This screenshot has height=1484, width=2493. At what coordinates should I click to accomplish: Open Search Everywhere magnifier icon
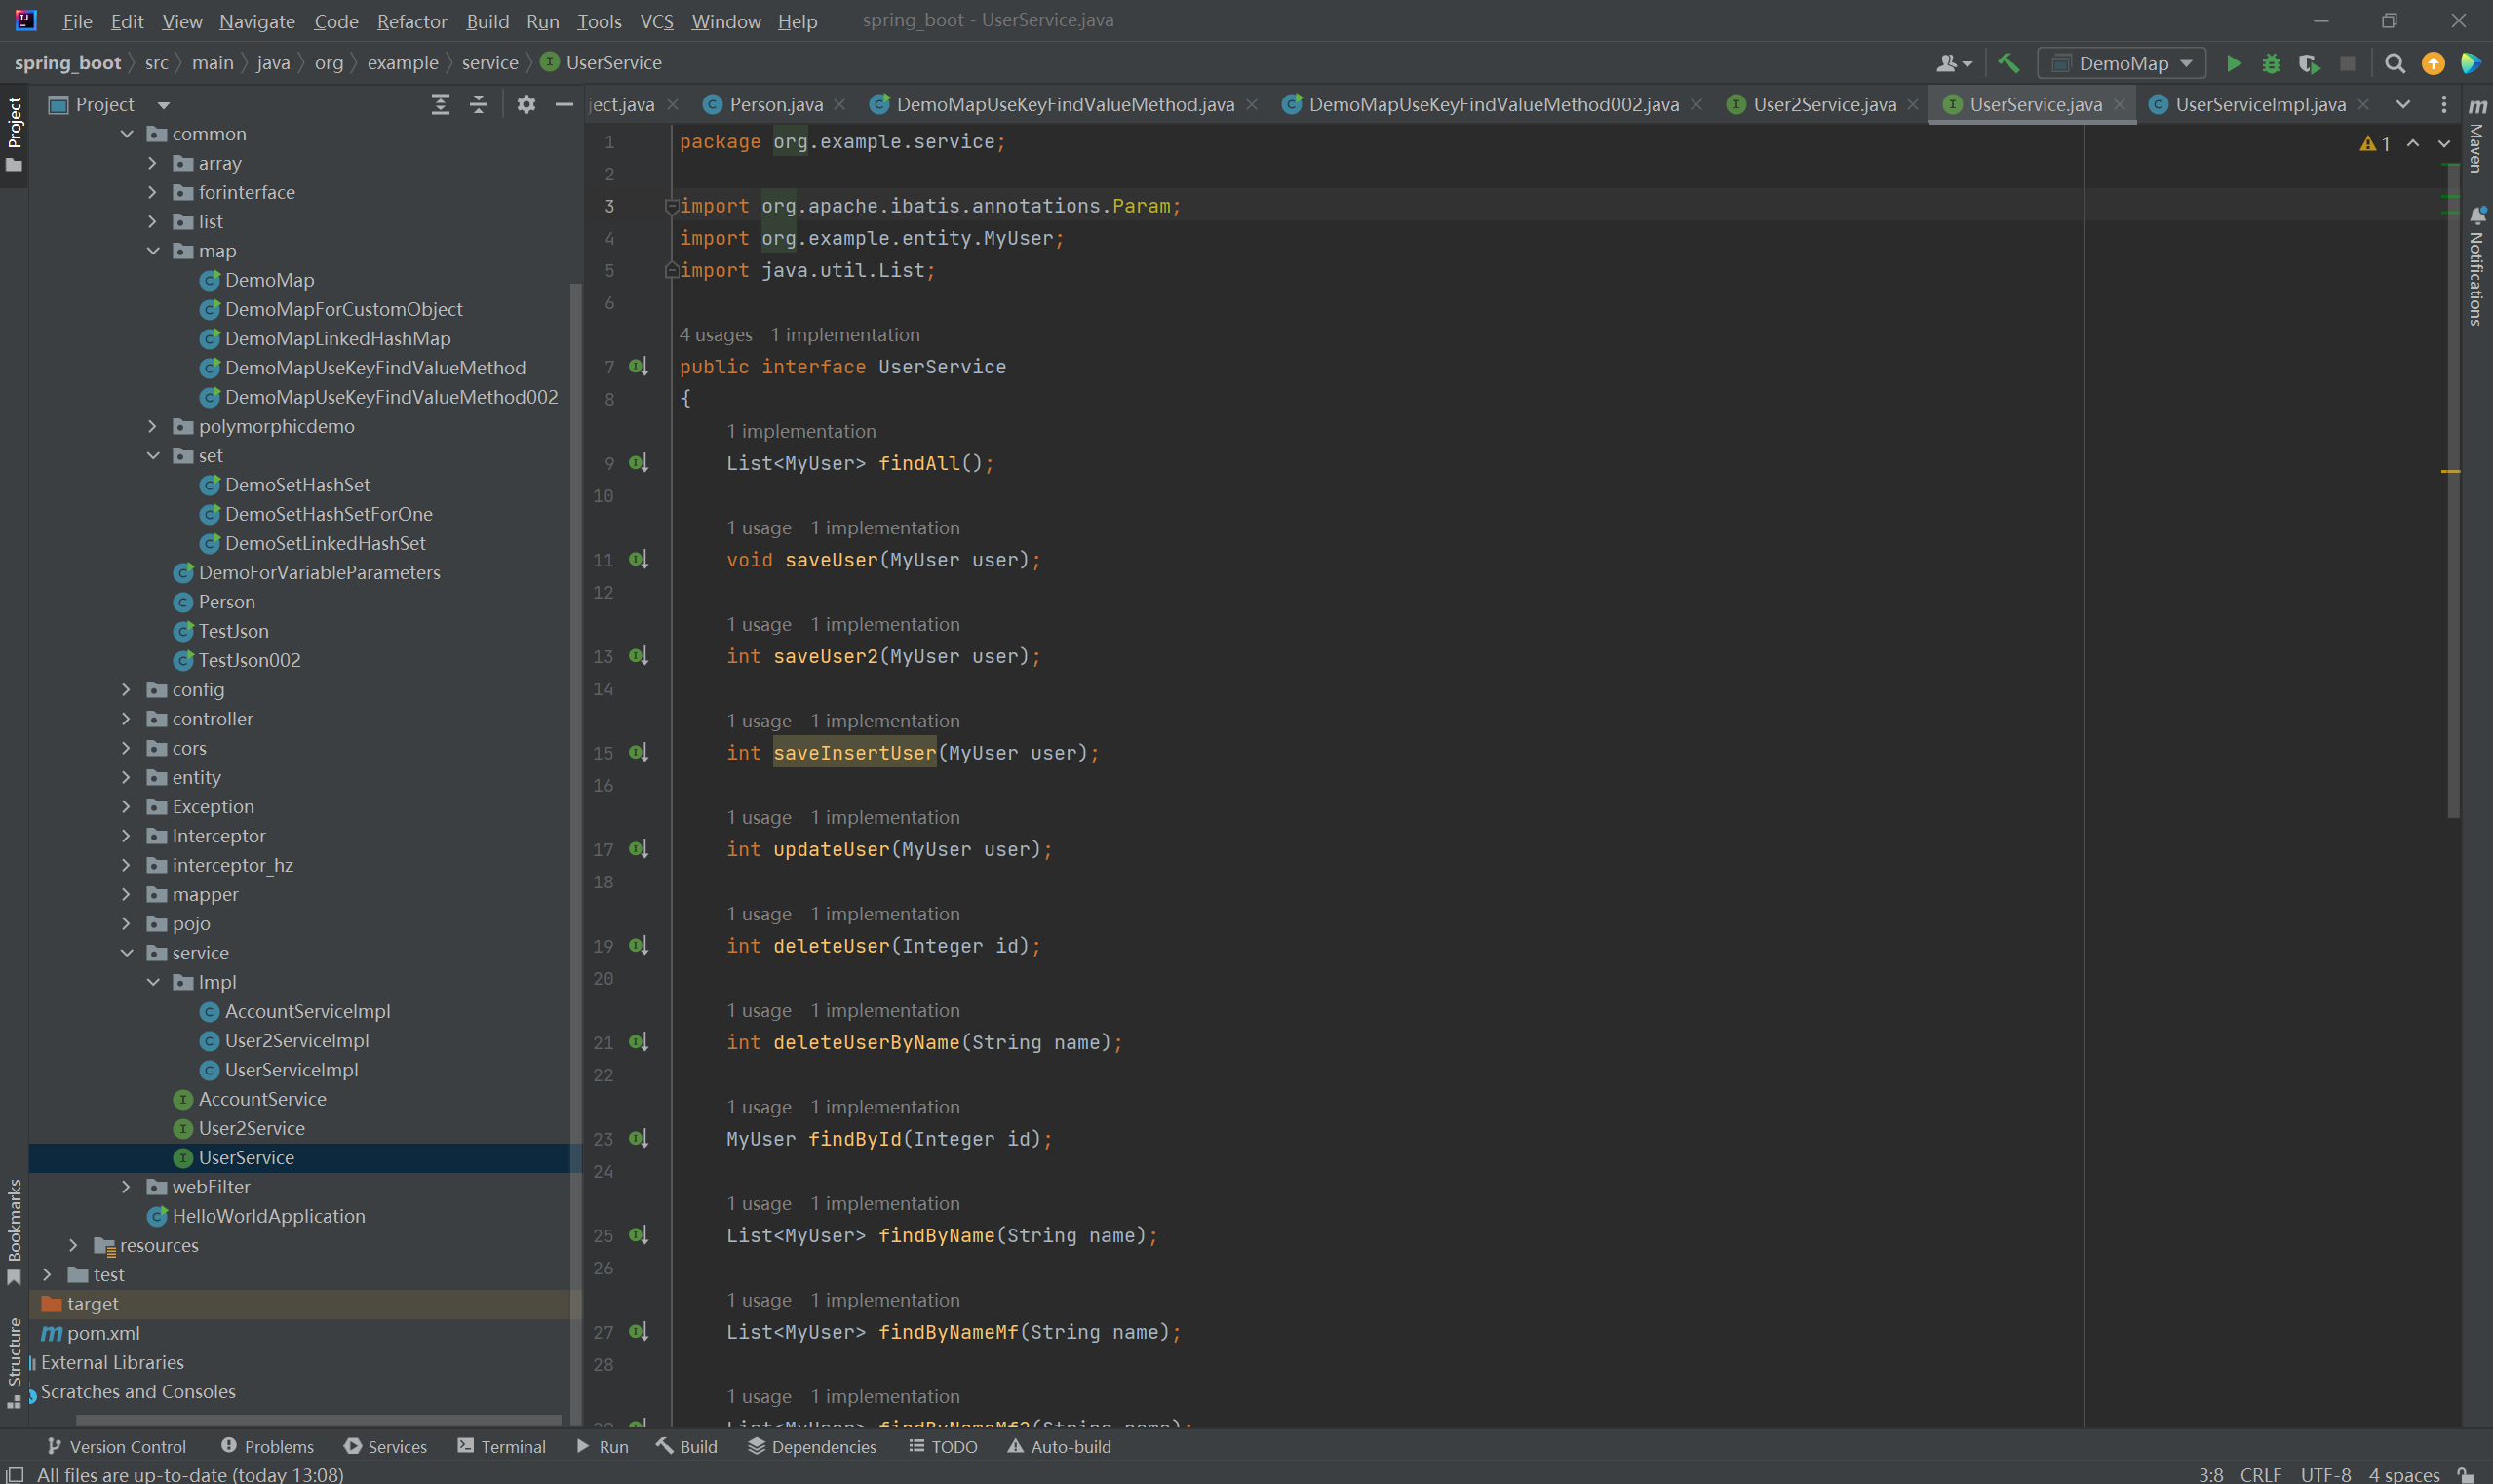point(2394,63)
